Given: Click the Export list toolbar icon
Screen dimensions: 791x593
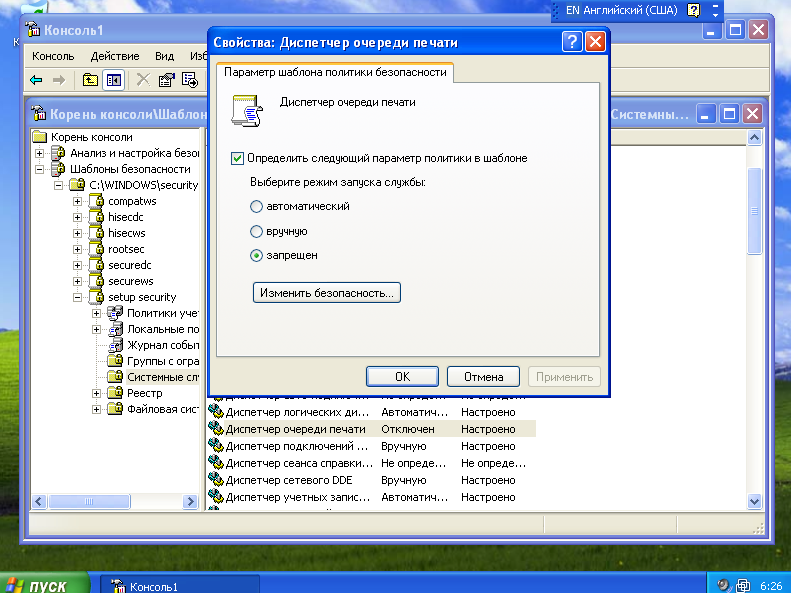Looking at the screenshot, I should (x=190, y=80).
